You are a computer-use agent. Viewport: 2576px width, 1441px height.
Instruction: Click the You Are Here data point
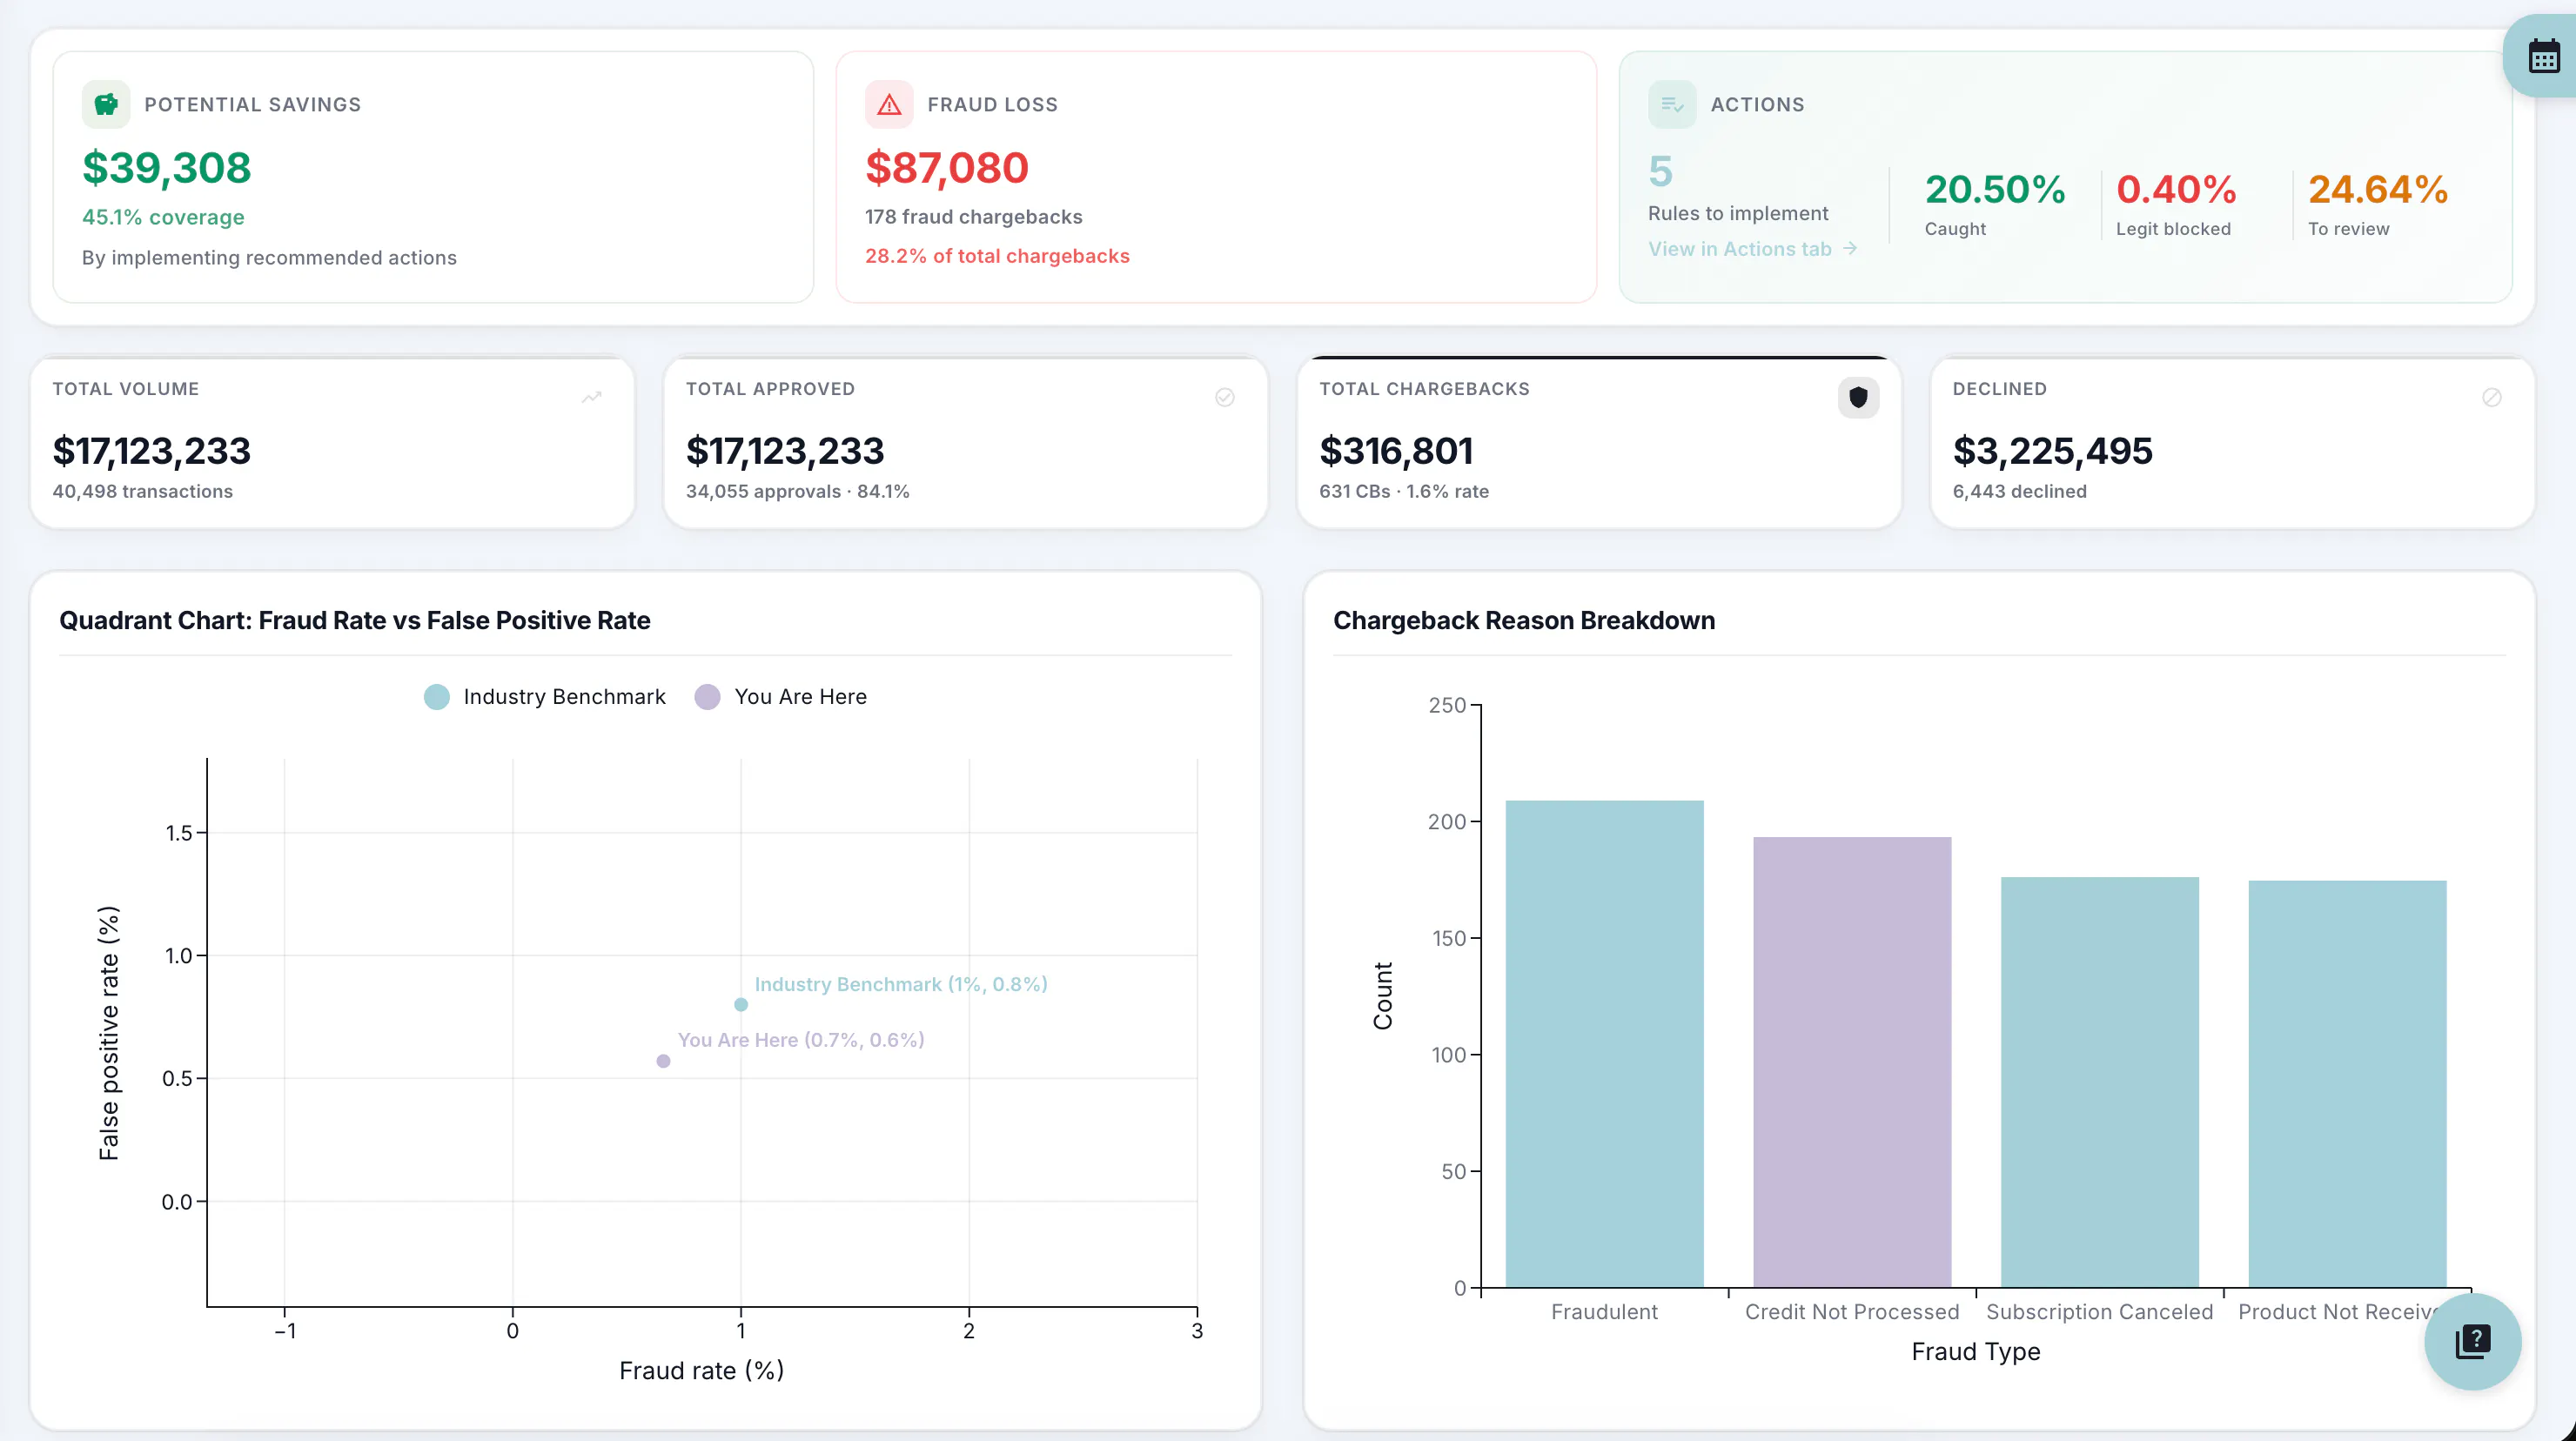point(663,1061)
